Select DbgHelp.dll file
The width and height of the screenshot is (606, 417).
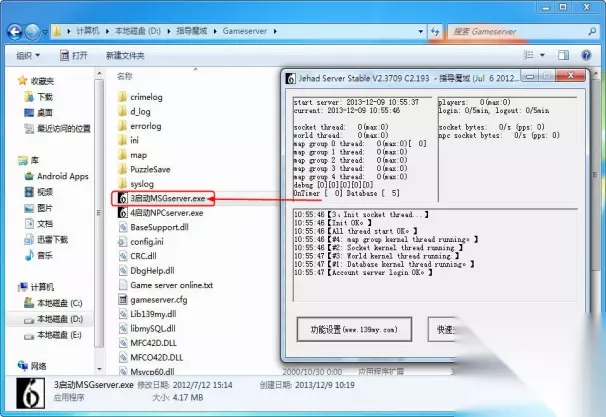click(x=146, y=271)
